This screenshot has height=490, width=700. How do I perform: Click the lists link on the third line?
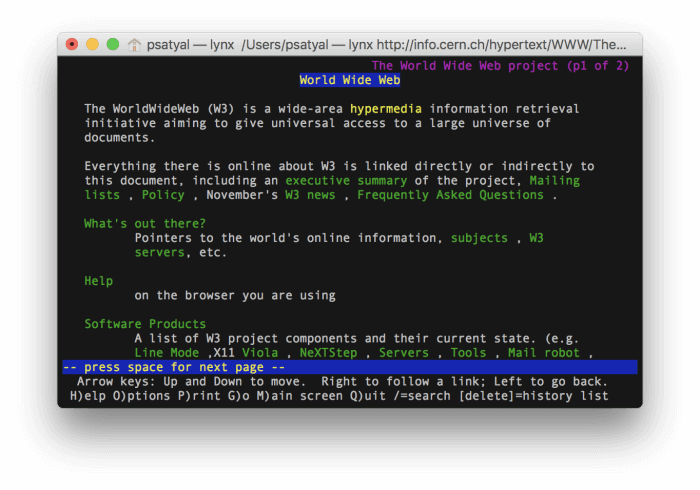[102, 195]
